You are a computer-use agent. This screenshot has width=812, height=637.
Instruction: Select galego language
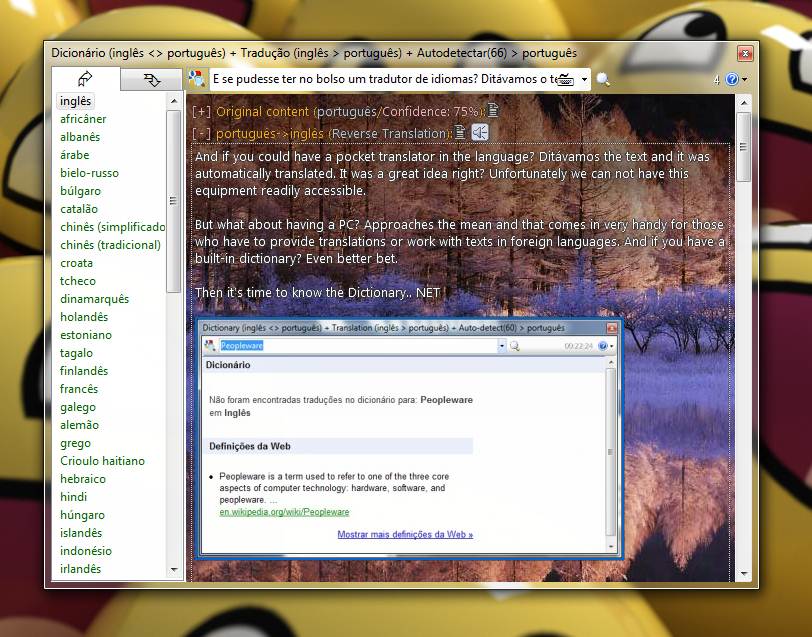[78, 407]
